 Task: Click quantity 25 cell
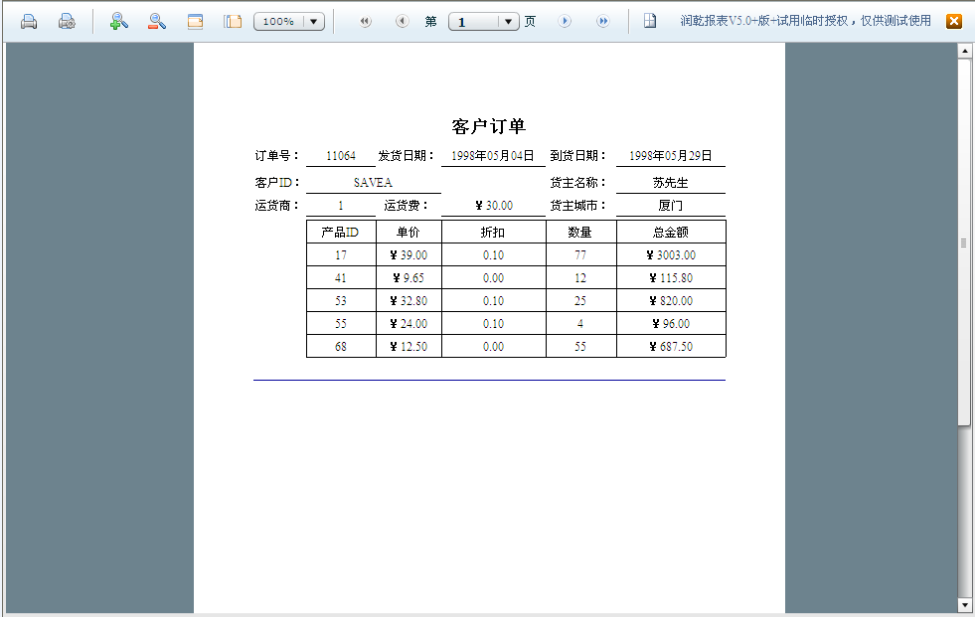pos(581,301)
